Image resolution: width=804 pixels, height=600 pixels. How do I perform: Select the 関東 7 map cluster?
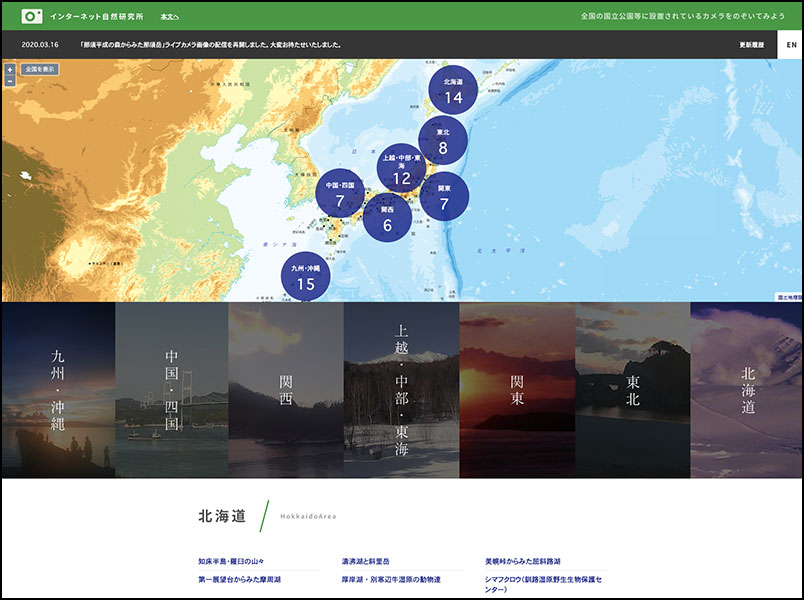coord(444,196)
